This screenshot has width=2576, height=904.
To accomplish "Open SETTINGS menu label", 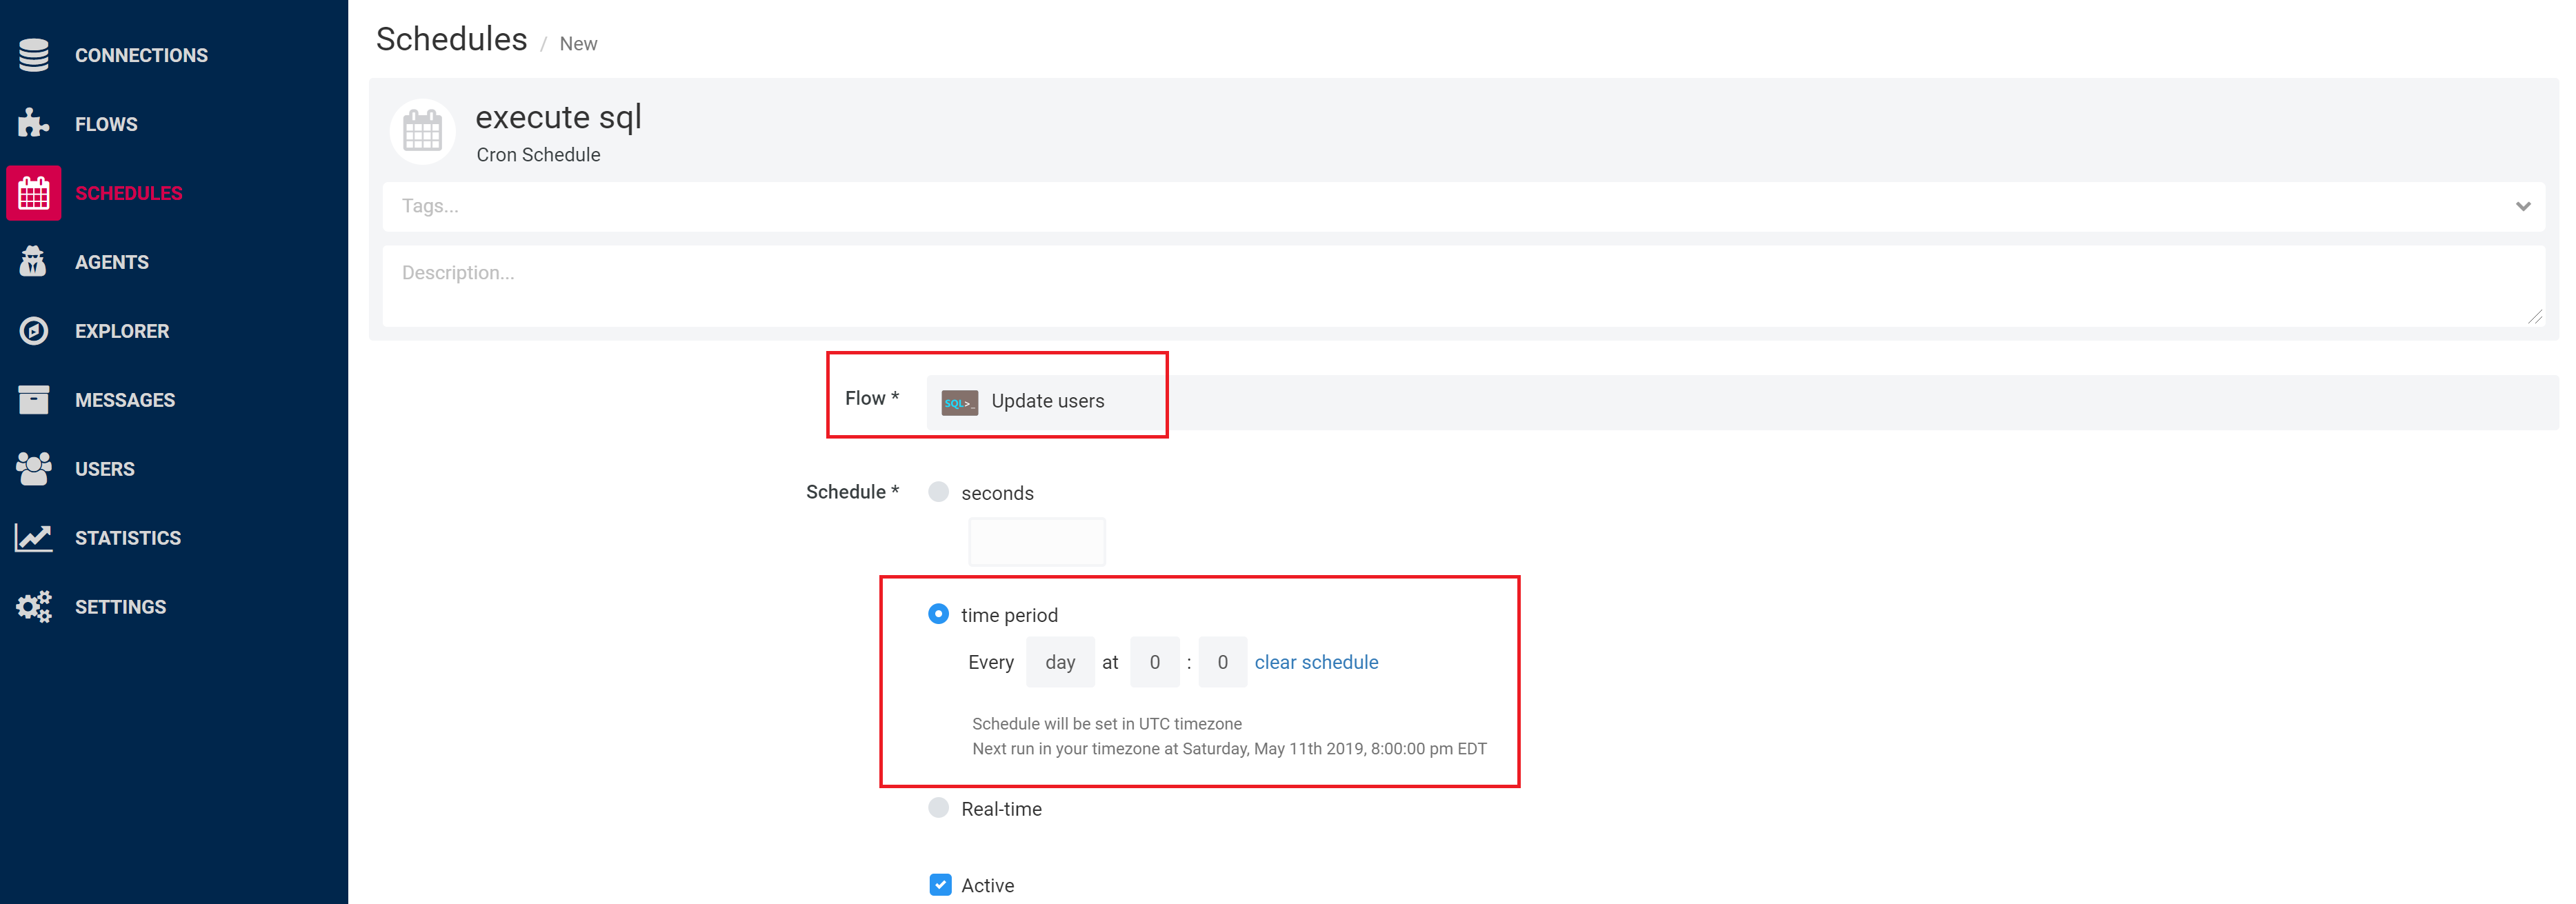I will coord(120,608).
